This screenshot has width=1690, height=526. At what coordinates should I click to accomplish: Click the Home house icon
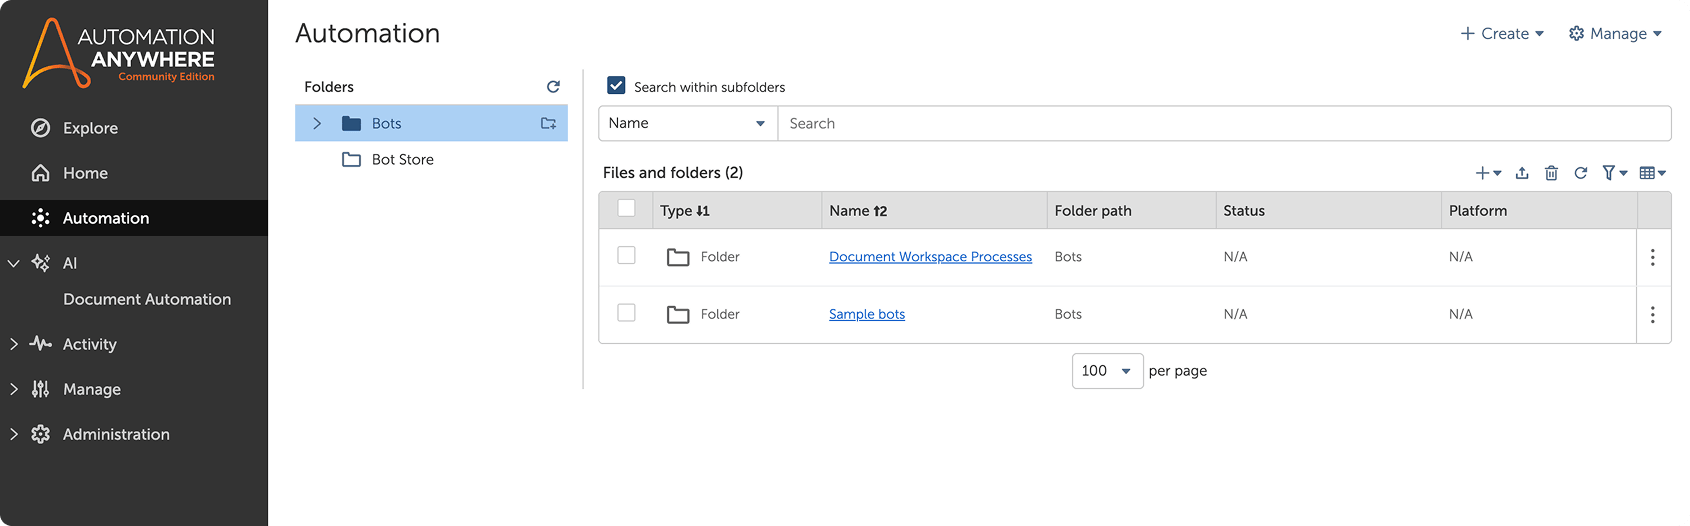pos(41,173)
